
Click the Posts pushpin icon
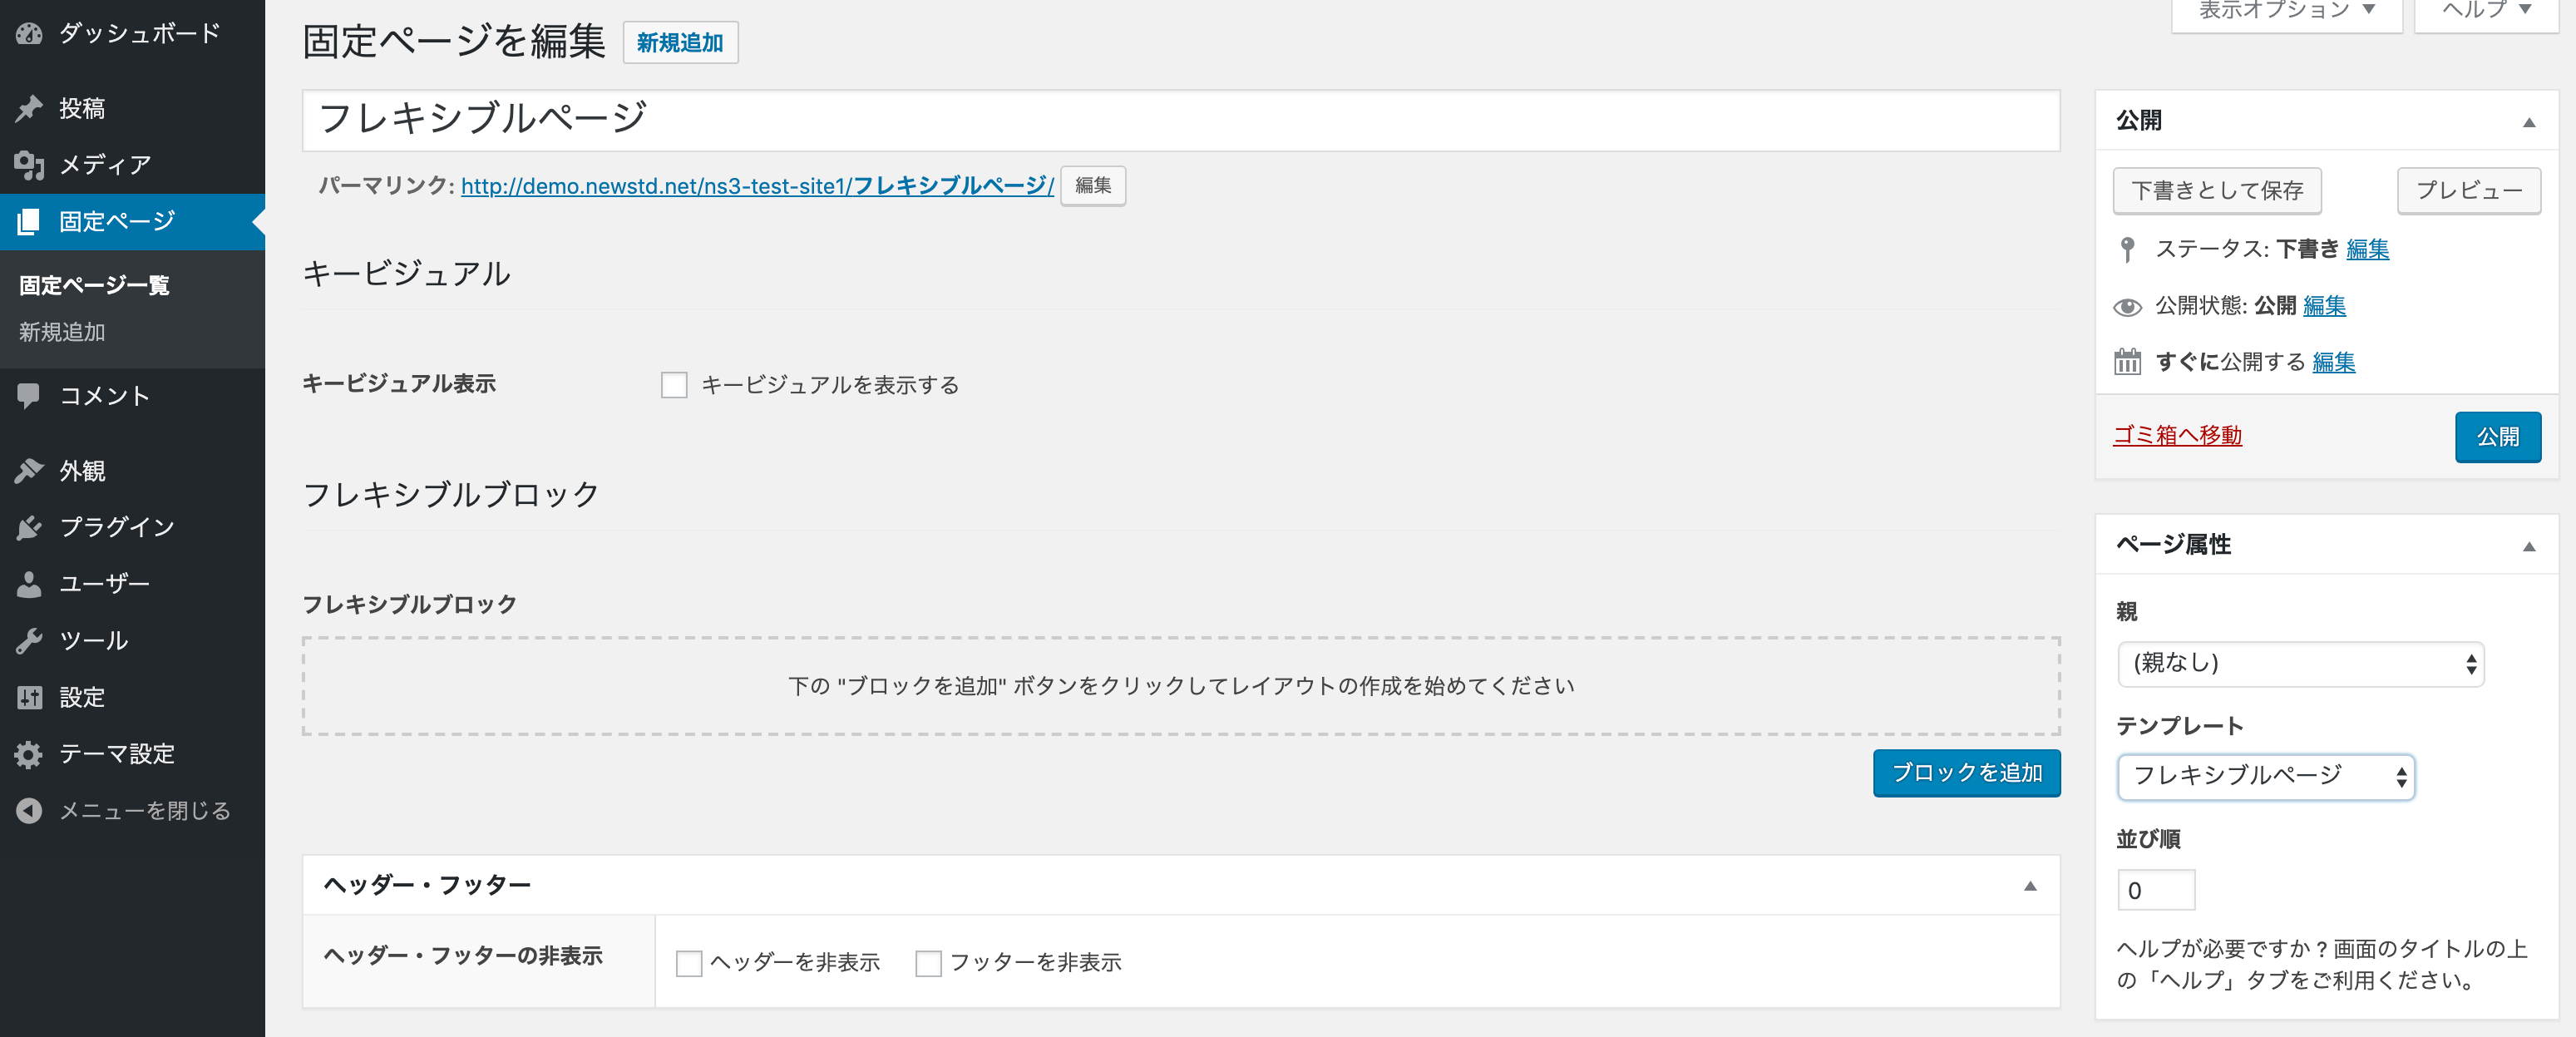(x=29, y=108)
